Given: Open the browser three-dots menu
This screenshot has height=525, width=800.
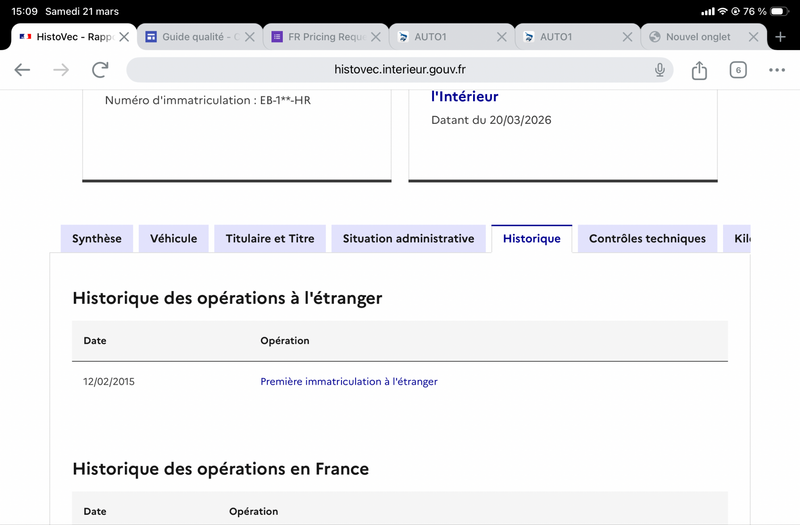Looking at the screenshot, I should pyautogui.click(x=777, y=70).
